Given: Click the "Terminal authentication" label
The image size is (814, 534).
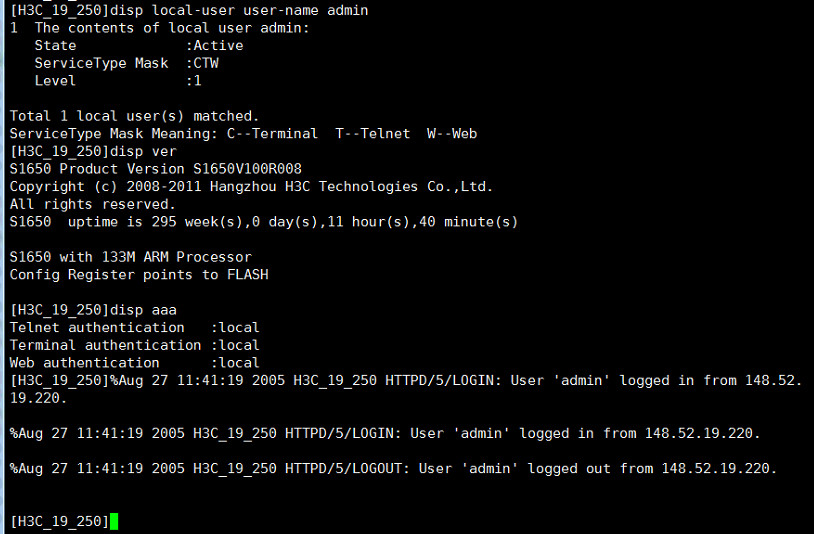Looking at the screenshot, I should pos(105,345).
